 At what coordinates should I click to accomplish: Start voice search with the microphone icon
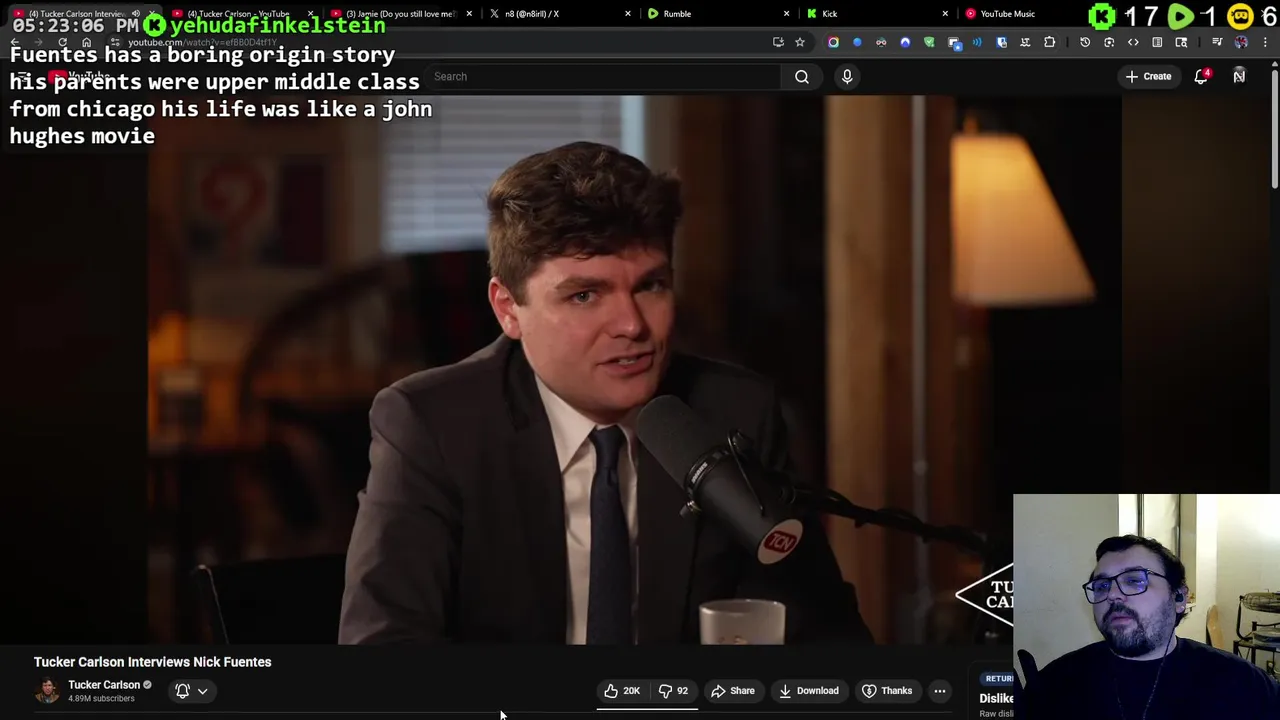point(847,76)
